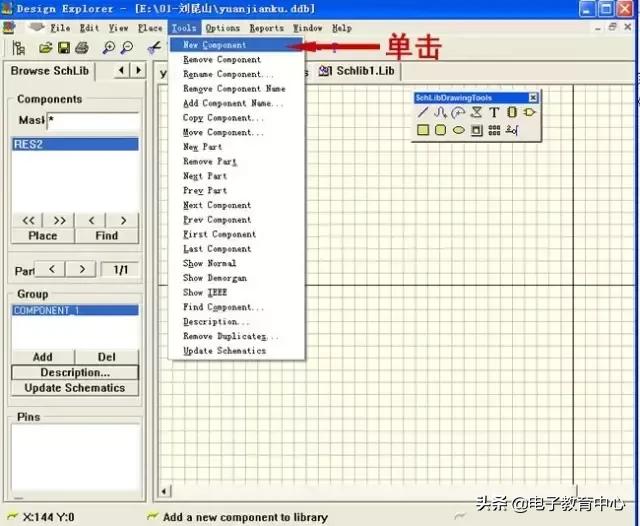The width and height of the screenshot is (640, 526).
Task: Select the text T tool
Action: point(494,112)
